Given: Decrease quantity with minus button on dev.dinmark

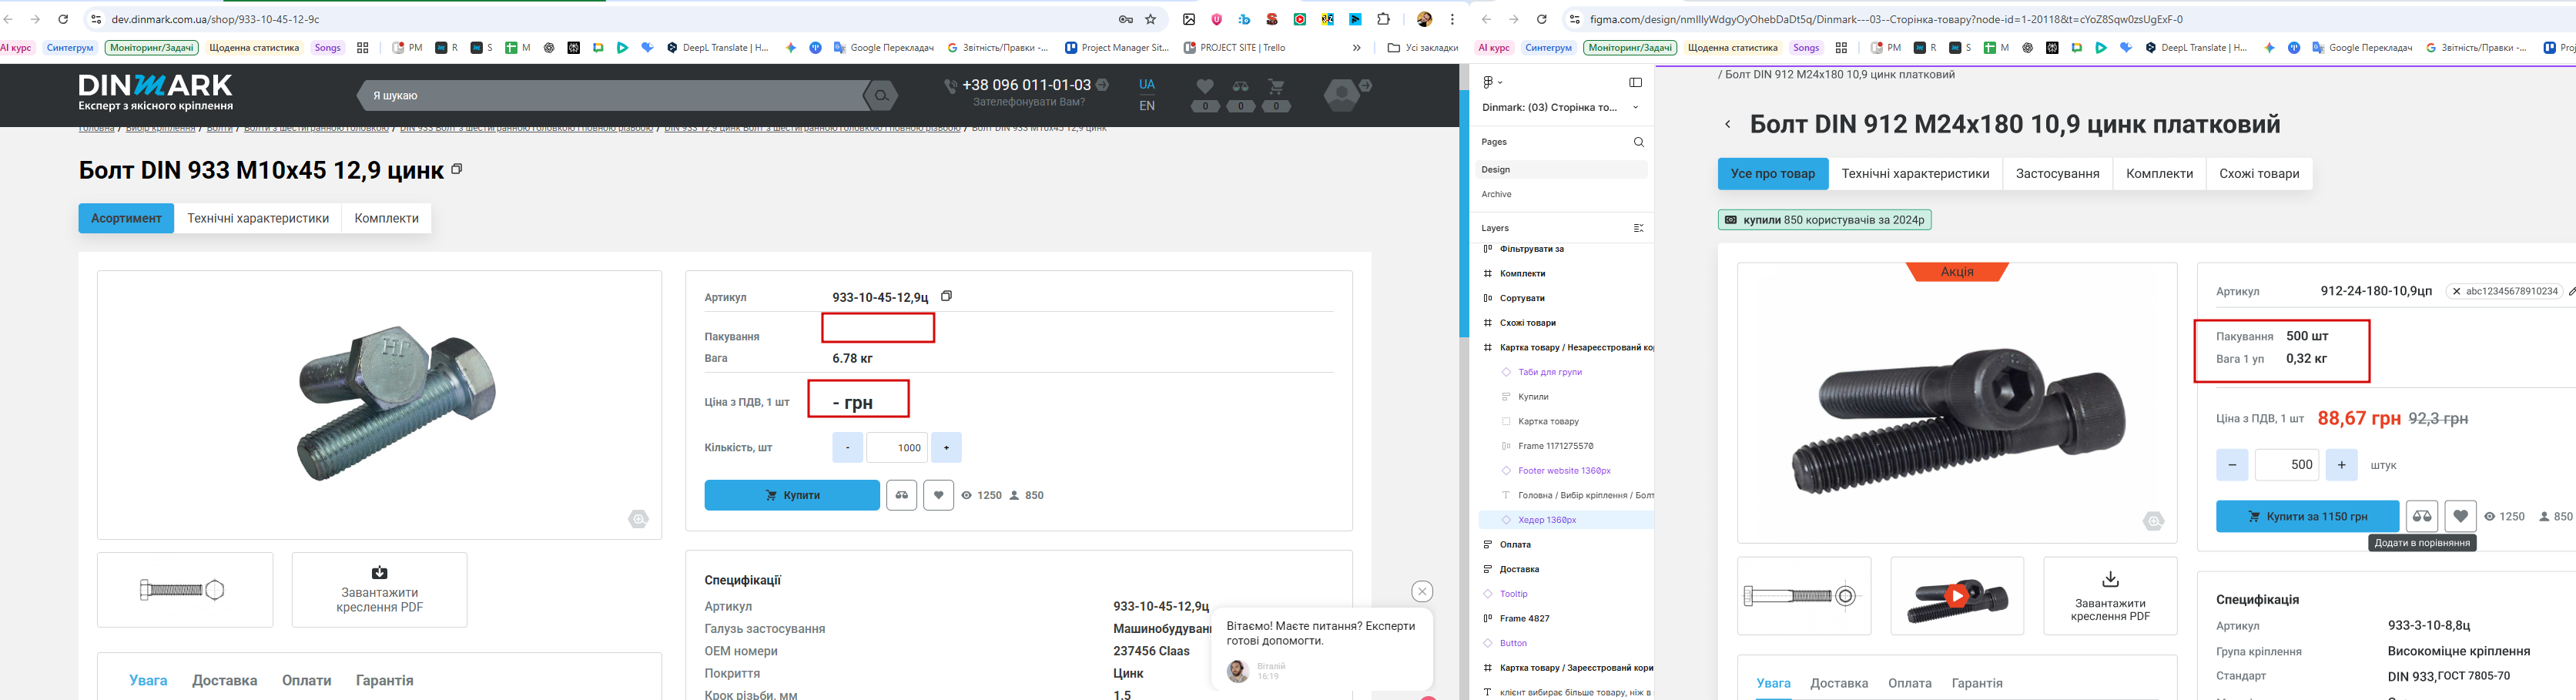Looking at the screenshot, I should click(847, 448).
